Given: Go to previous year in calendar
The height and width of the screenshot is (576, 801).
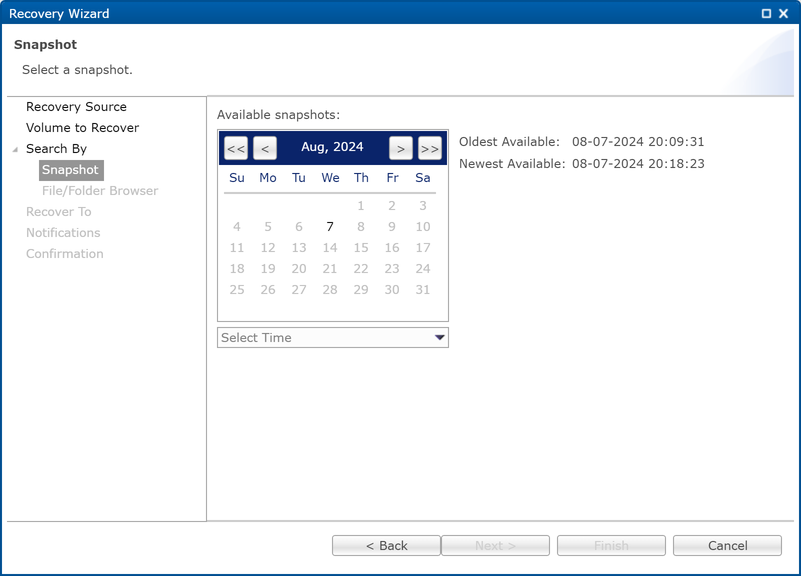Looking at the screenshot, I should click(236, 149).
